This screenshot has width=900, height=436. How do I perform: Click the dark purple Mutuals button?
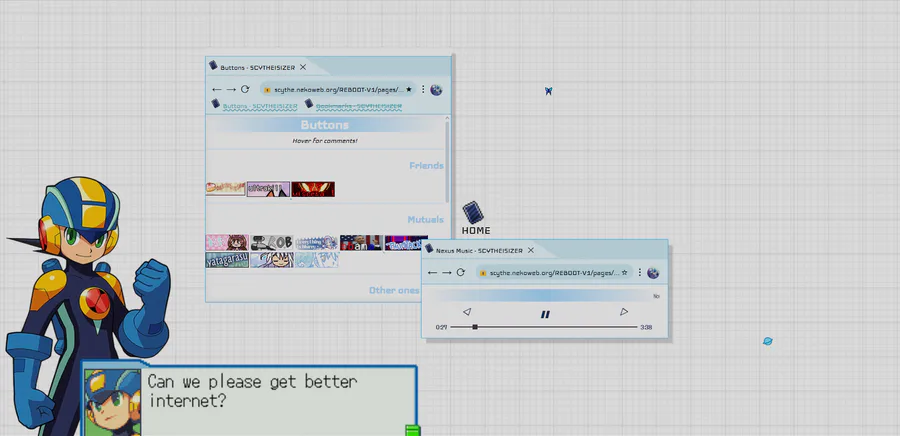coord(406,242)
